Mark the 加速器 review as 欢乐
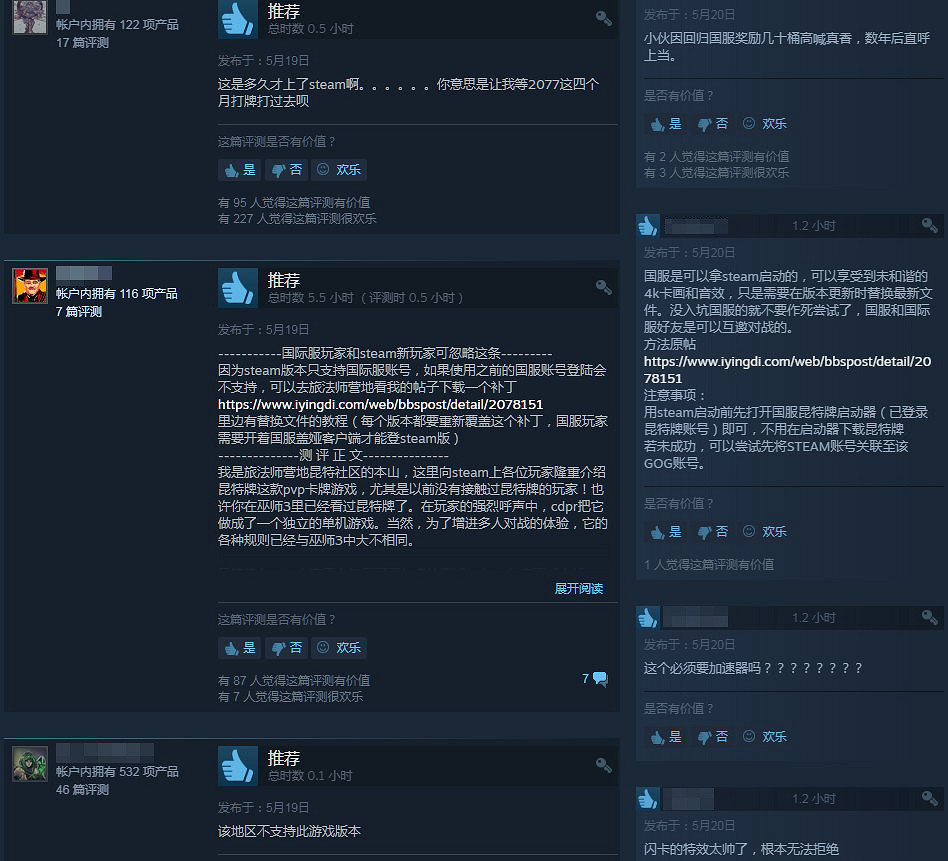This screenshot has width=948, height=861. (x=765, y=736)
